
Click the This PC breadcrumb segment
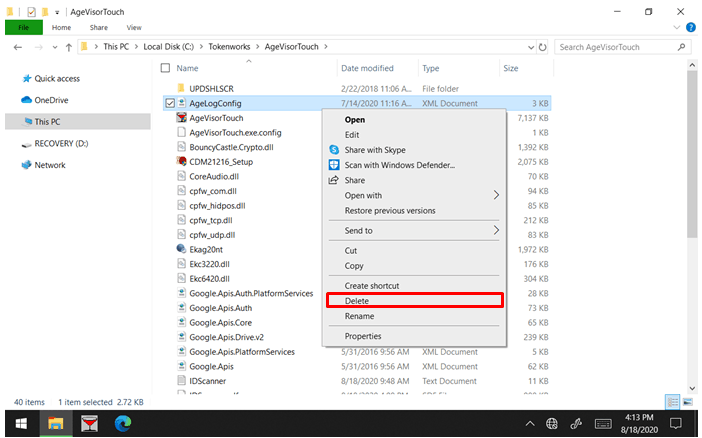116,47
